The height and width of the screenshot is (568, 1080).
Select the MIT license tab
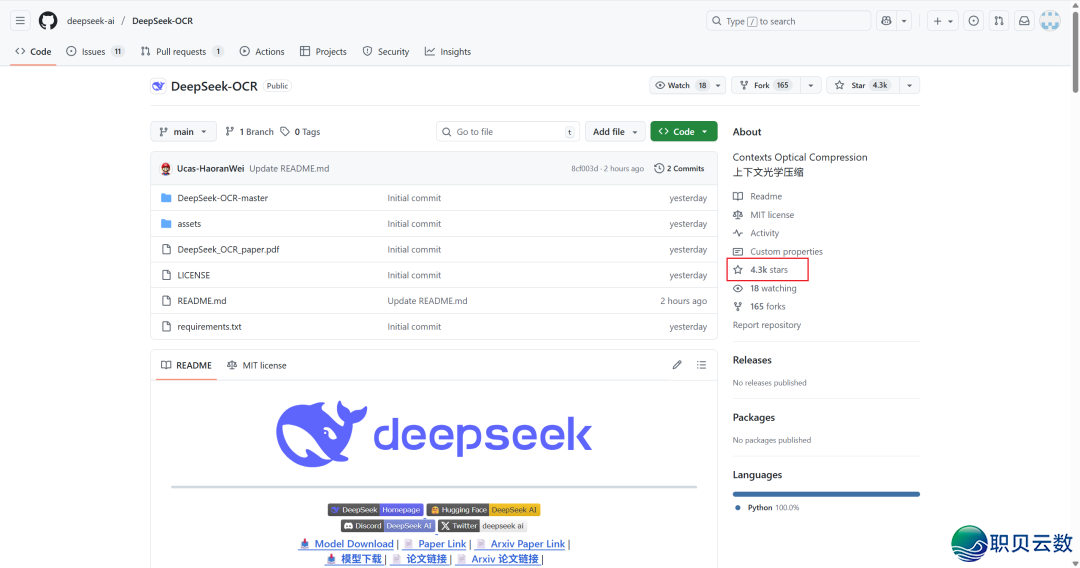pos(257,366)
